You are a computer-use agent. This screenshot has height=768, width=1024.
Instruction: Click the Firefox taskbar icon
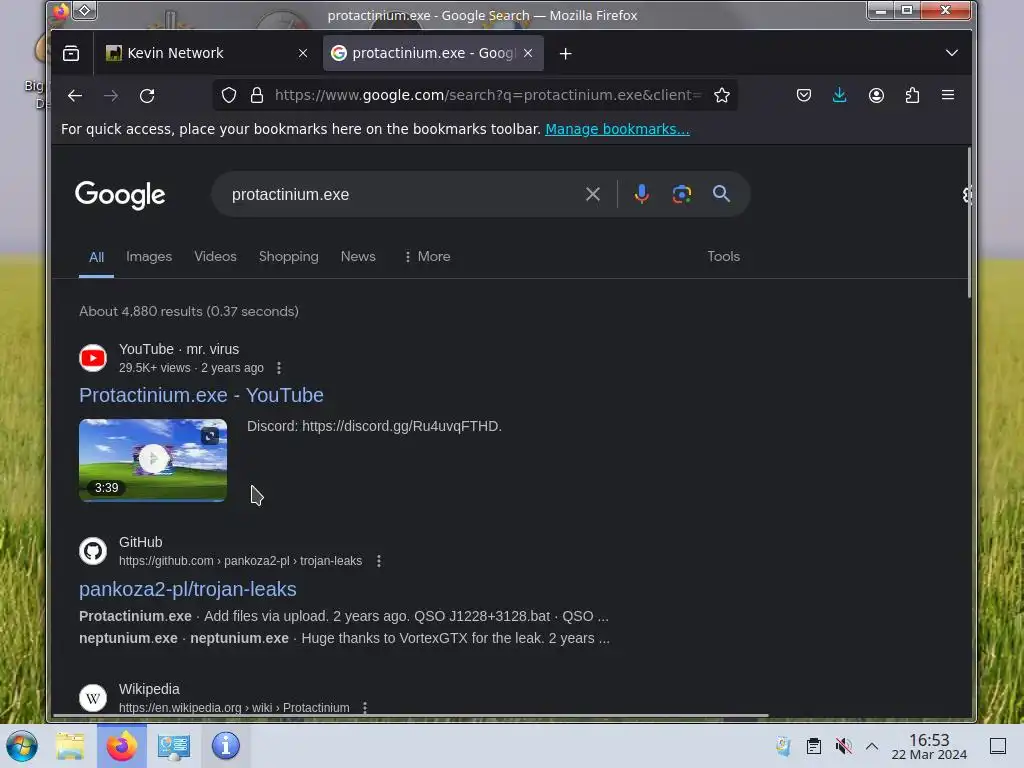(122, 746)
